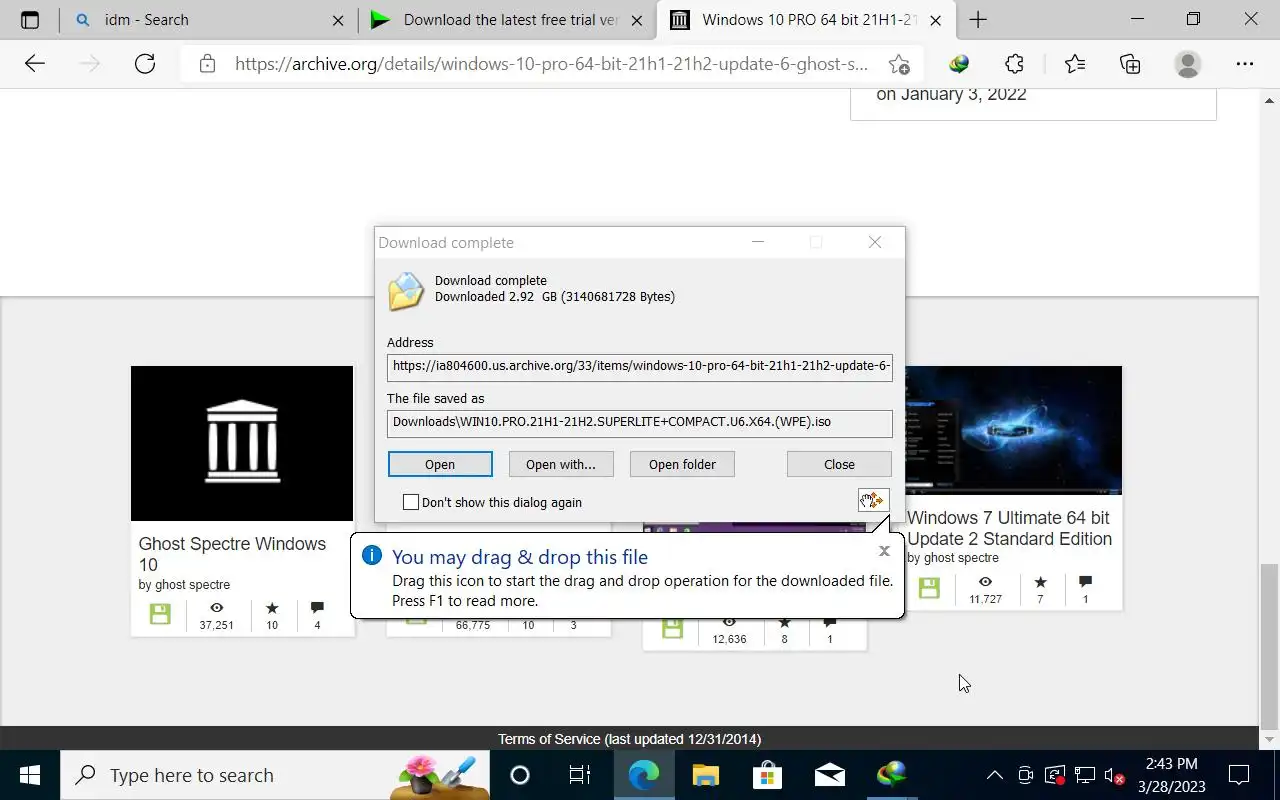Image resolution: width=1280 pixels, height=800 pixels.
Task: Open Edge Settings and more menu
Action: click(1245, 64)
